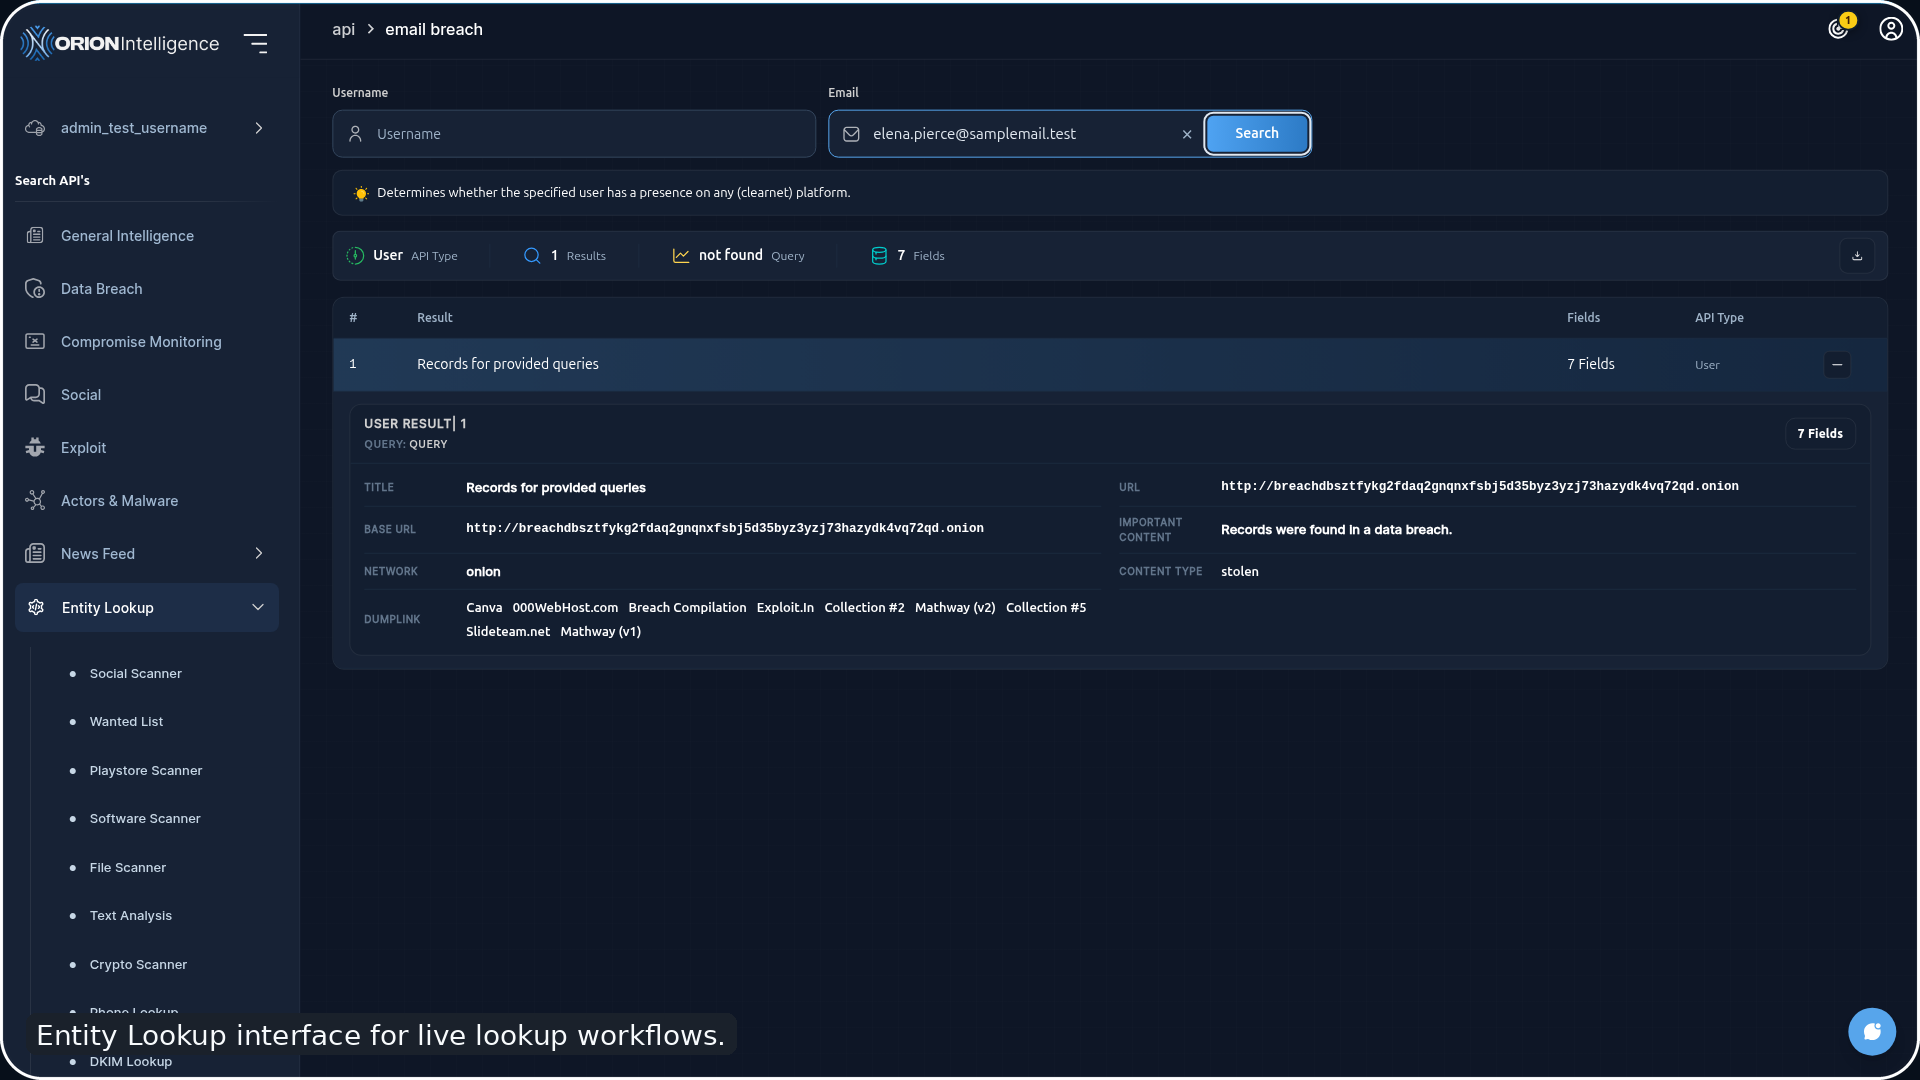Click the Result column header
Screen dimensions: 1920x1080
[x=435, y=318]
